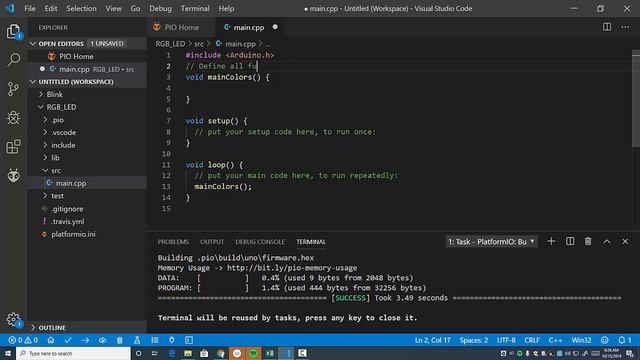Open the Explorer view in activity bar

click(x=13, y=31)
